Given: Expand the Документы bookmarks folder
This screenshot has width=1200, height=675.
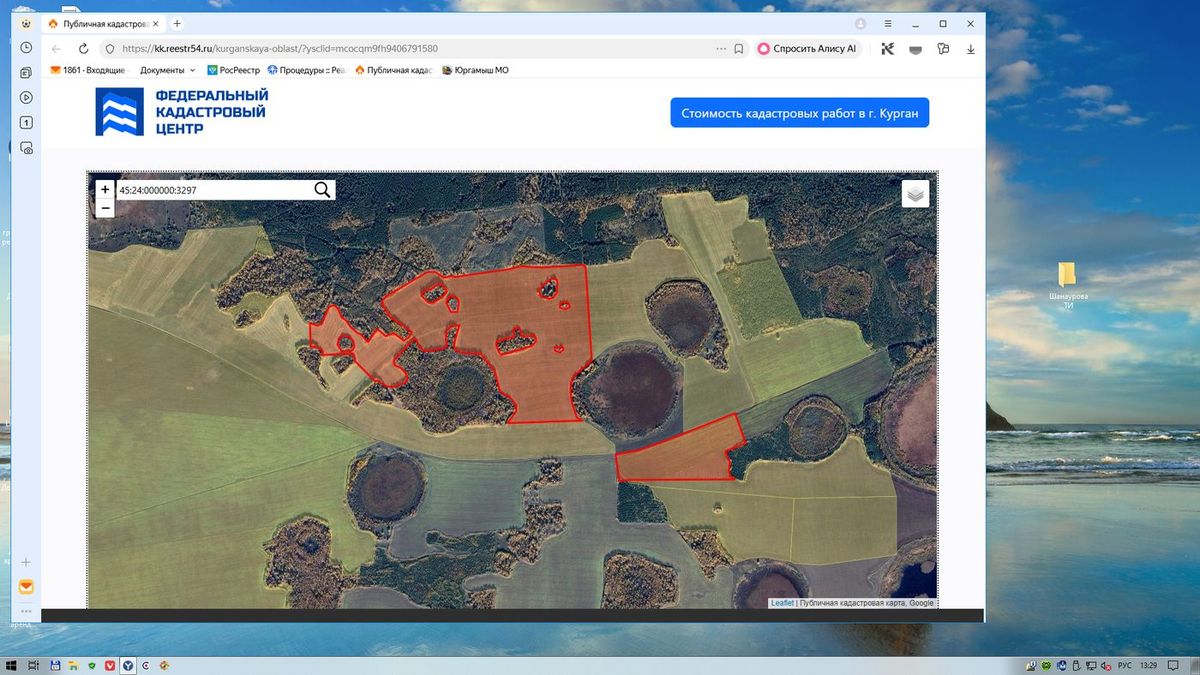Looking at the screenshot, I should (167, 70).
